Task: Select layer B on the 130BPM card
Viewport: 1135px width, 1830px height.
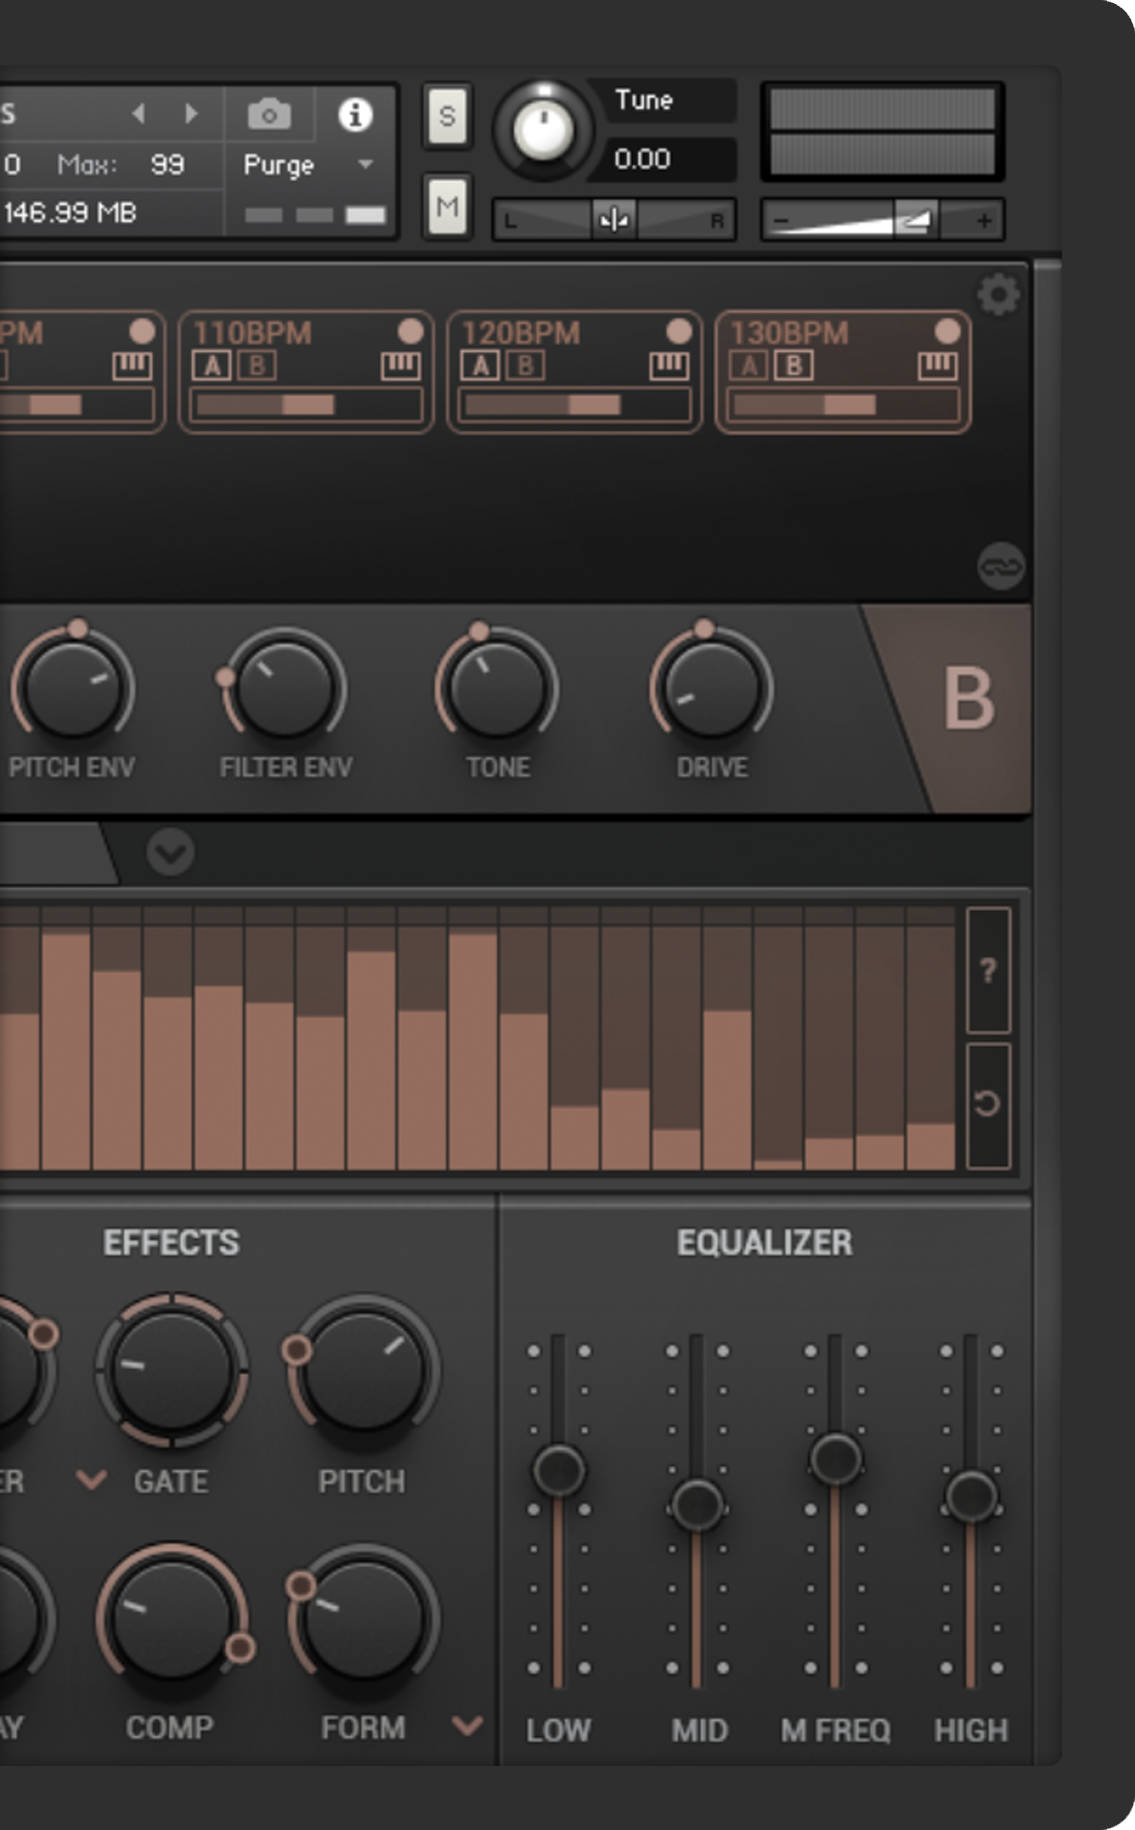Action: (x=794, y=367)
